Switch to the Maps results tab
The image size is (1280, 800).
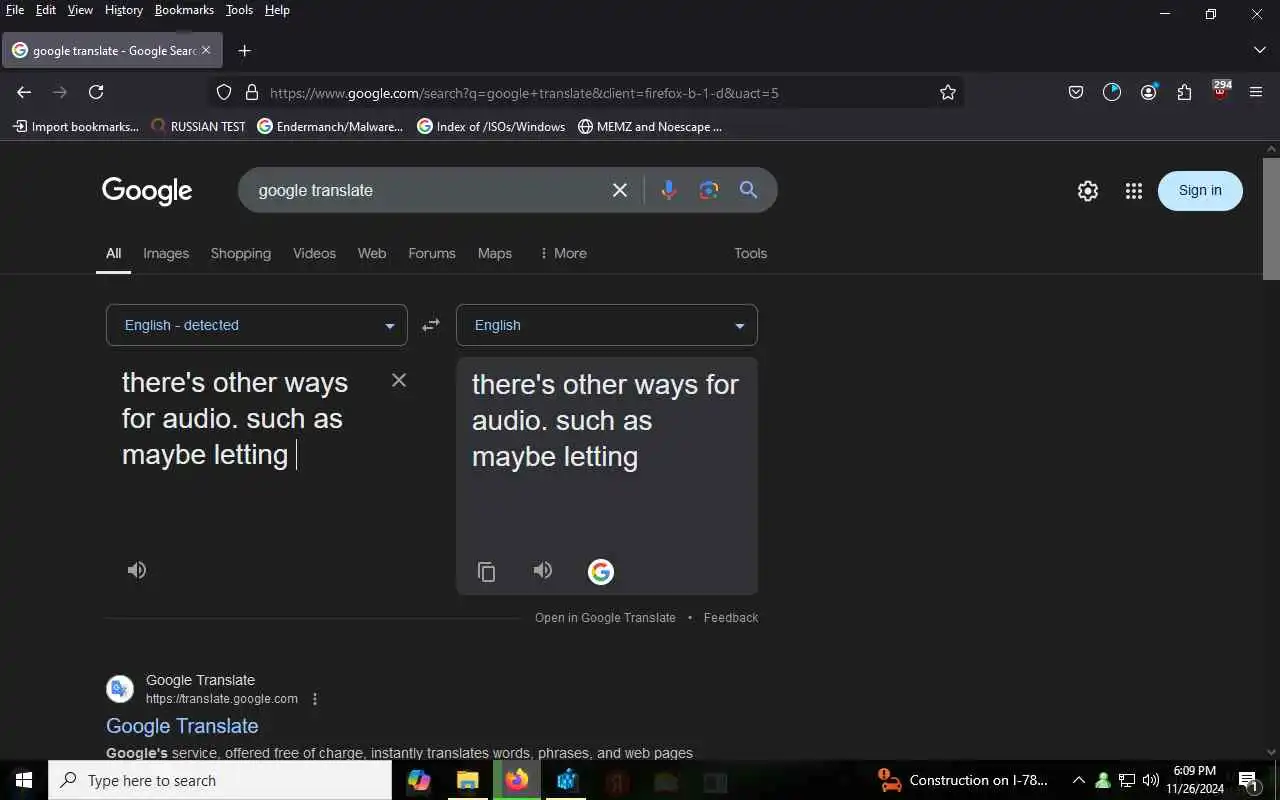coord(495,253)
